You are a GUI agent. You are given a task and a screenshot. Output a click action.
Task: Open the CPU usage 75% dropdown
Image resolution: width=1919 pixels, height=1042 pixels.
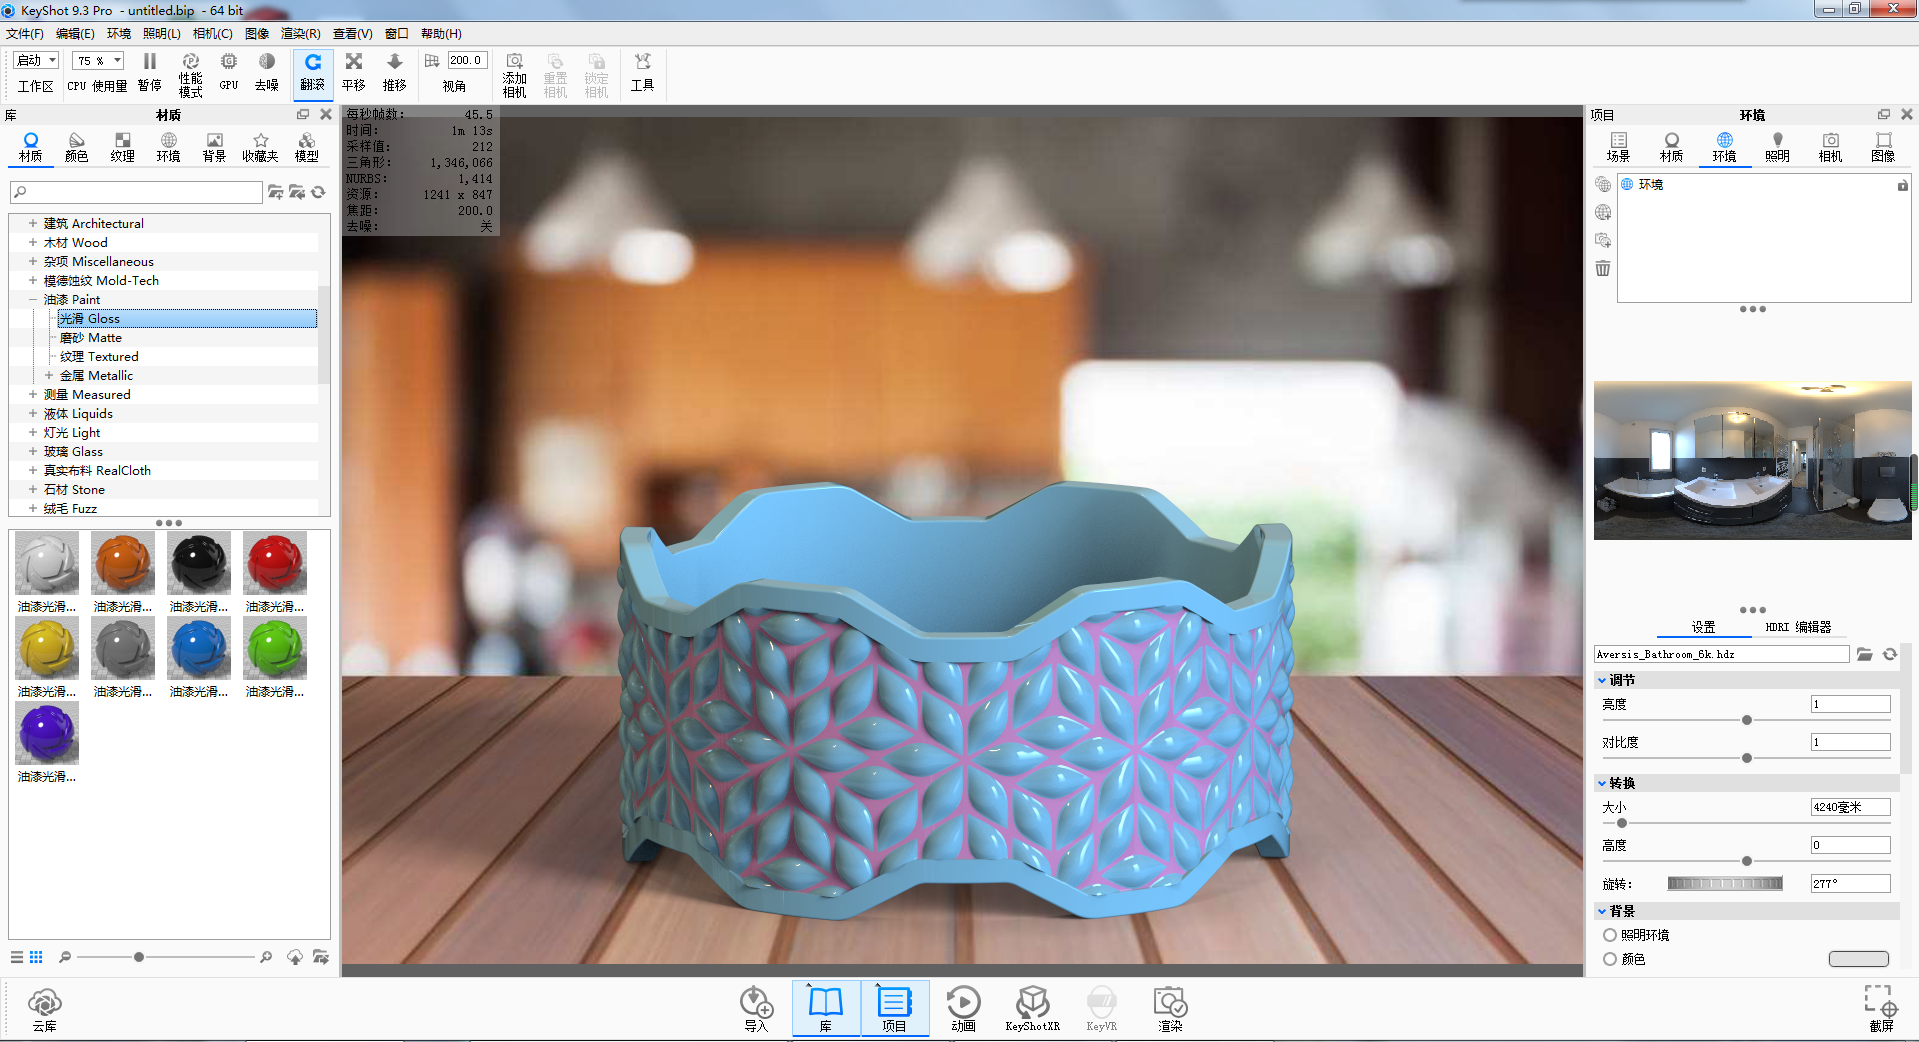[x=98, y=61]
